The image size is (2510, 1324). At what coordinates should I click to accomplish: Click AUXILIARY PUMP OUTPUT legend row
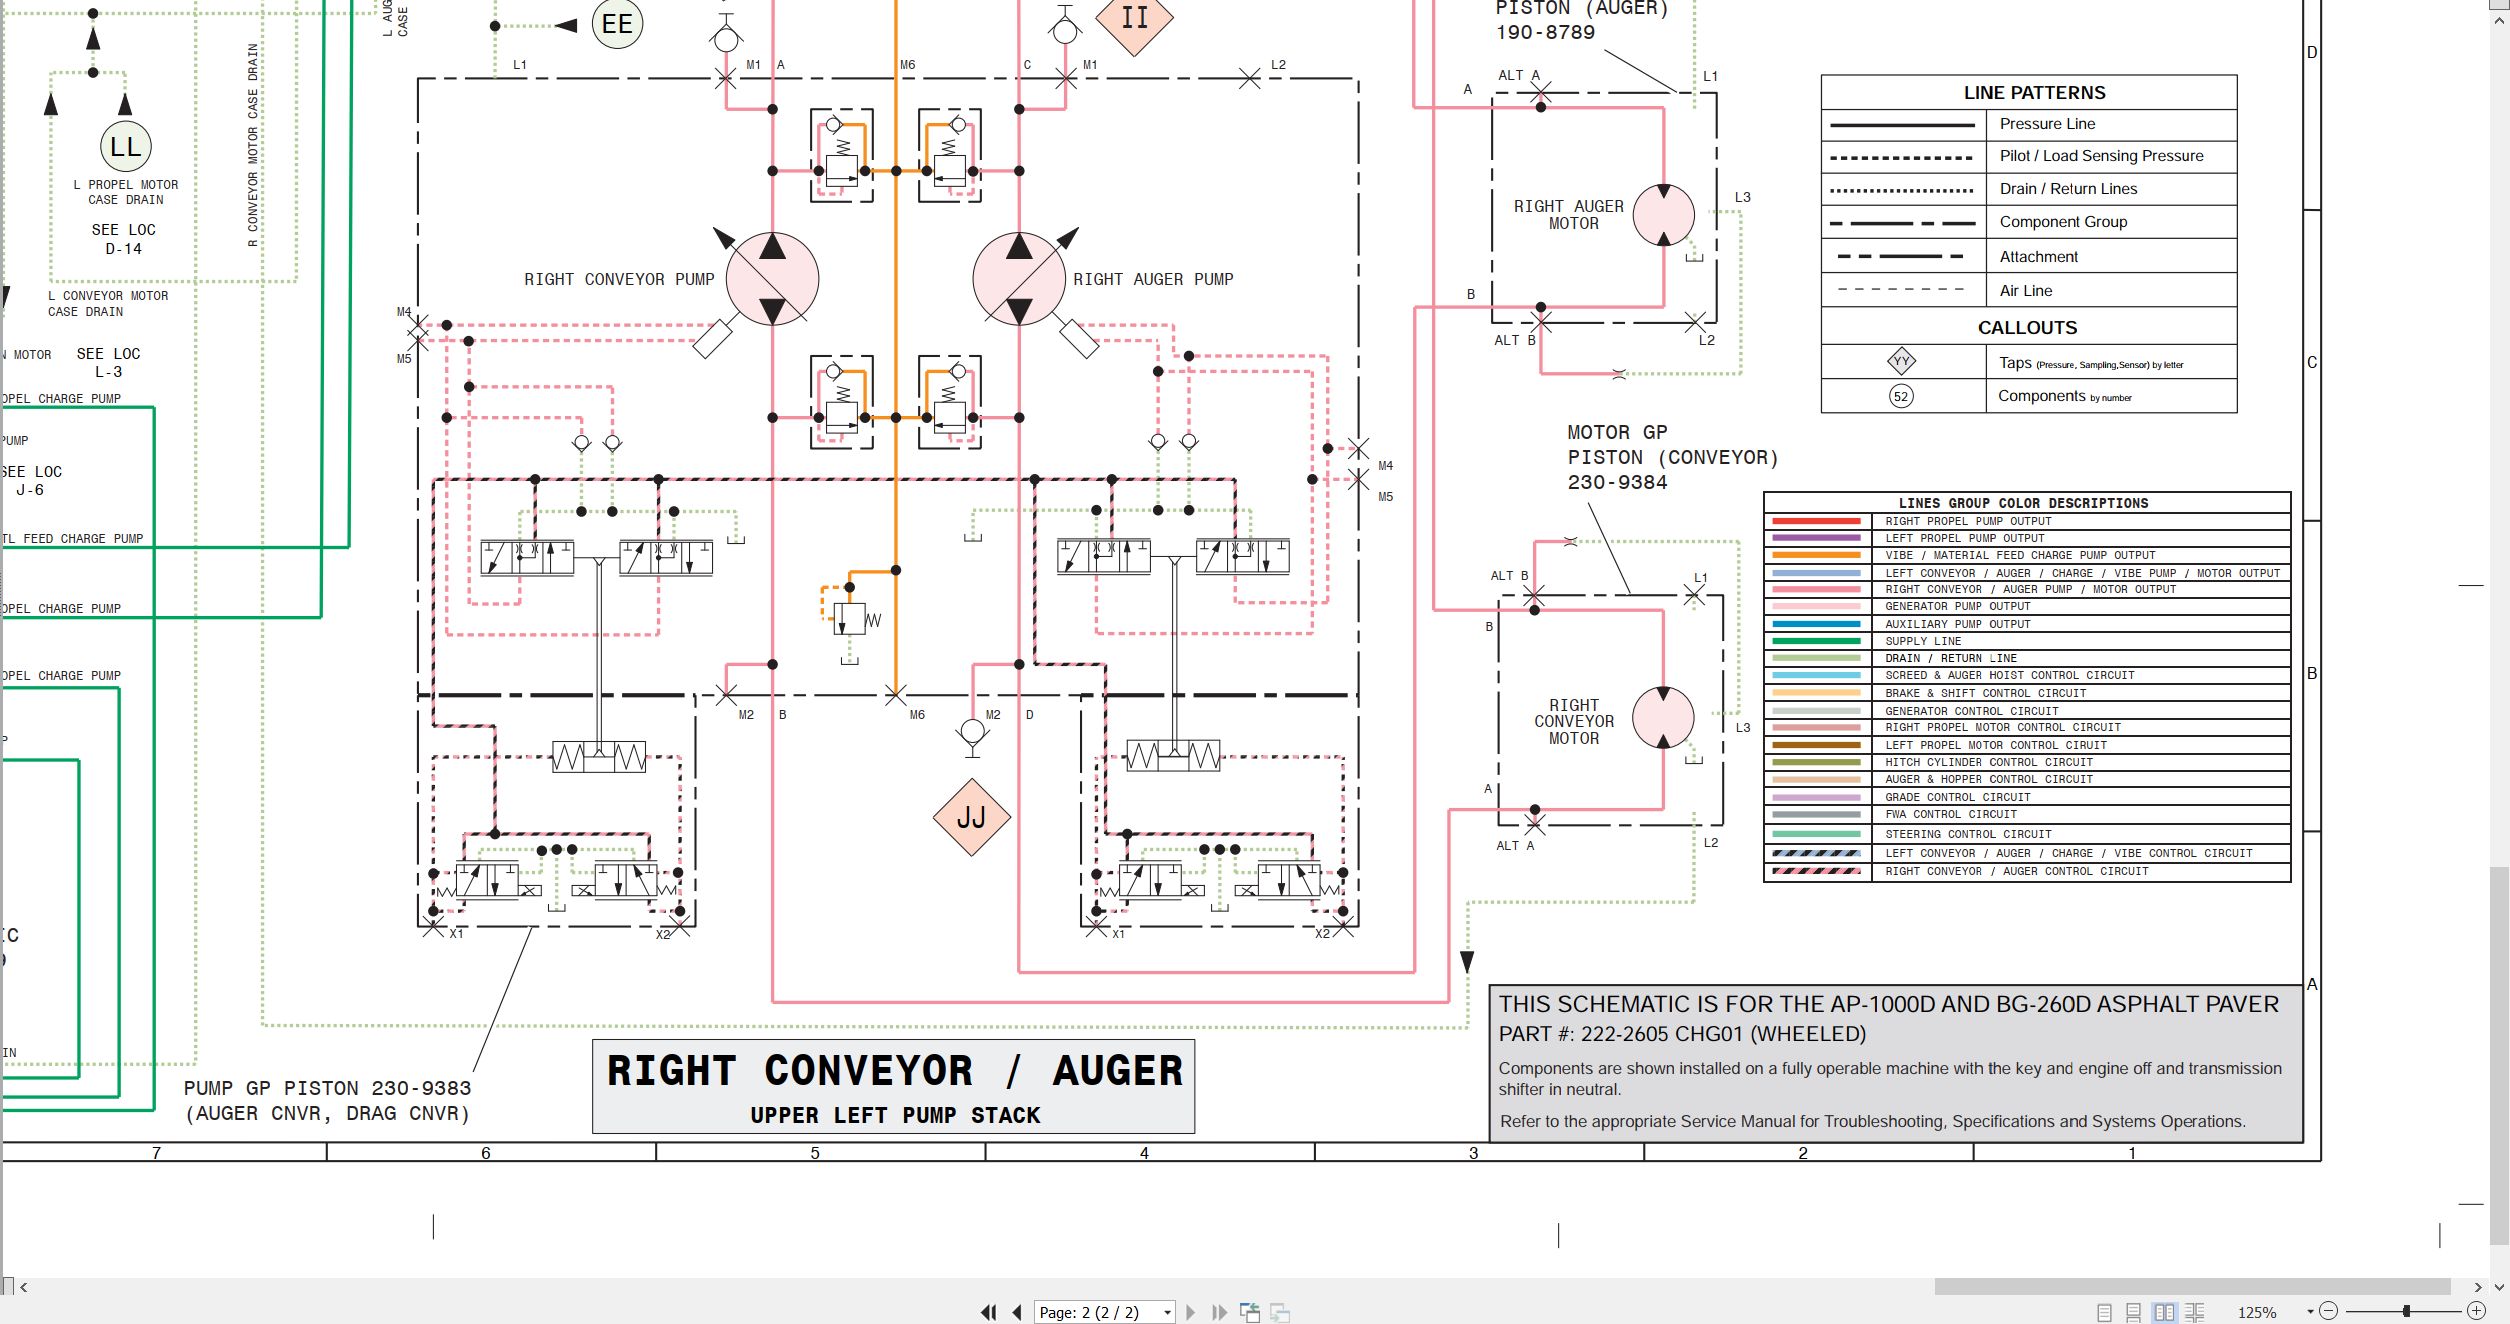point(2027,624)
